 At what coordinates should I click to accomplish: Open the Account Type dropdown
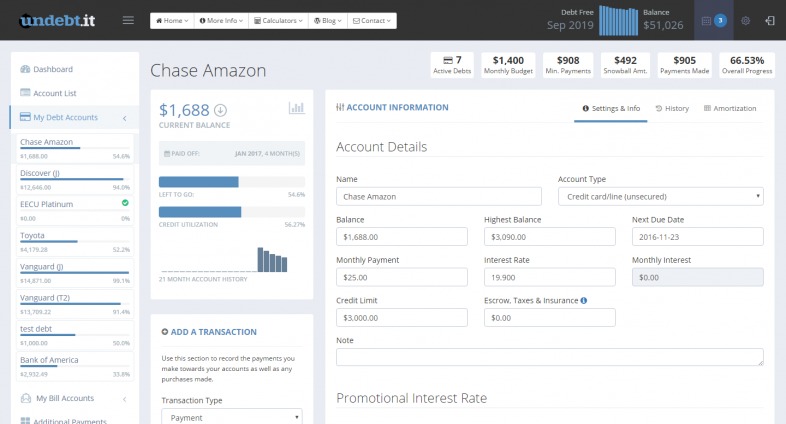coord(660,196)
